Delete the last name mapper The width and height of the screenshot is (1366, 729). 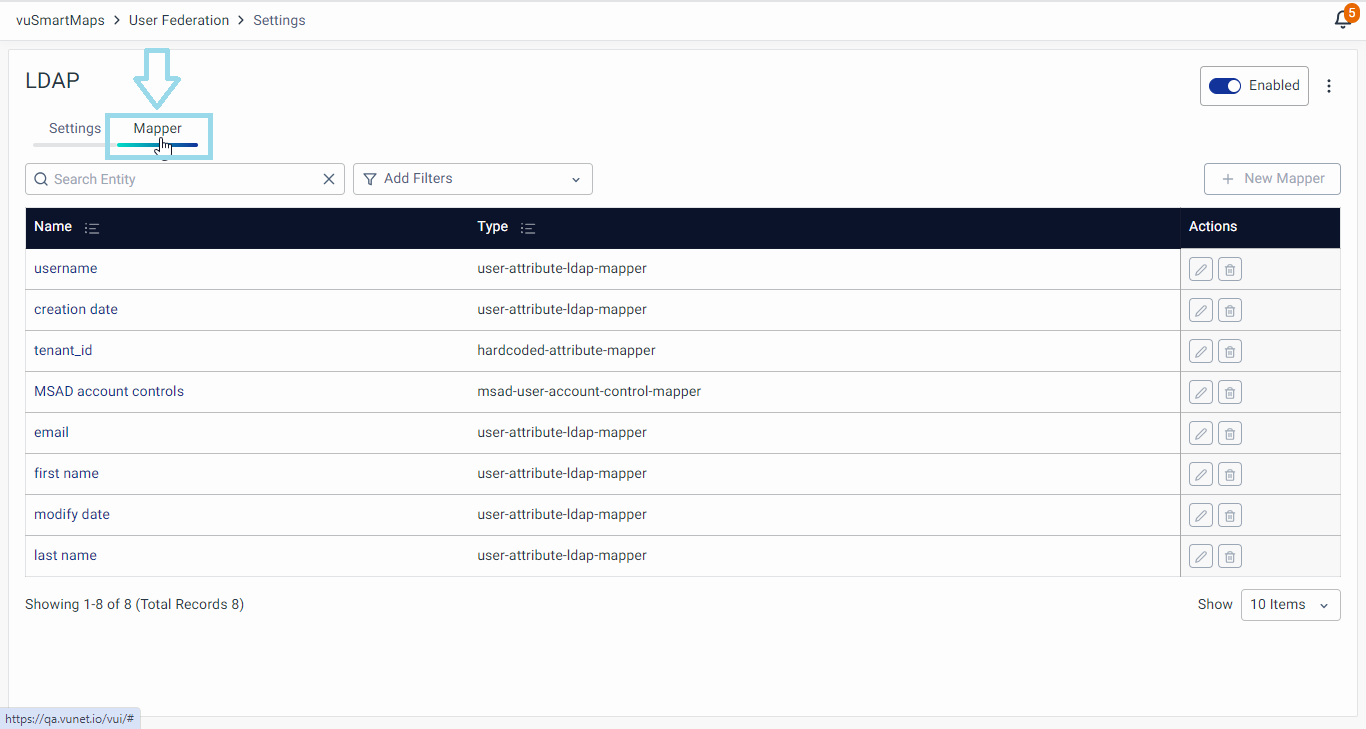[1230, 556]
